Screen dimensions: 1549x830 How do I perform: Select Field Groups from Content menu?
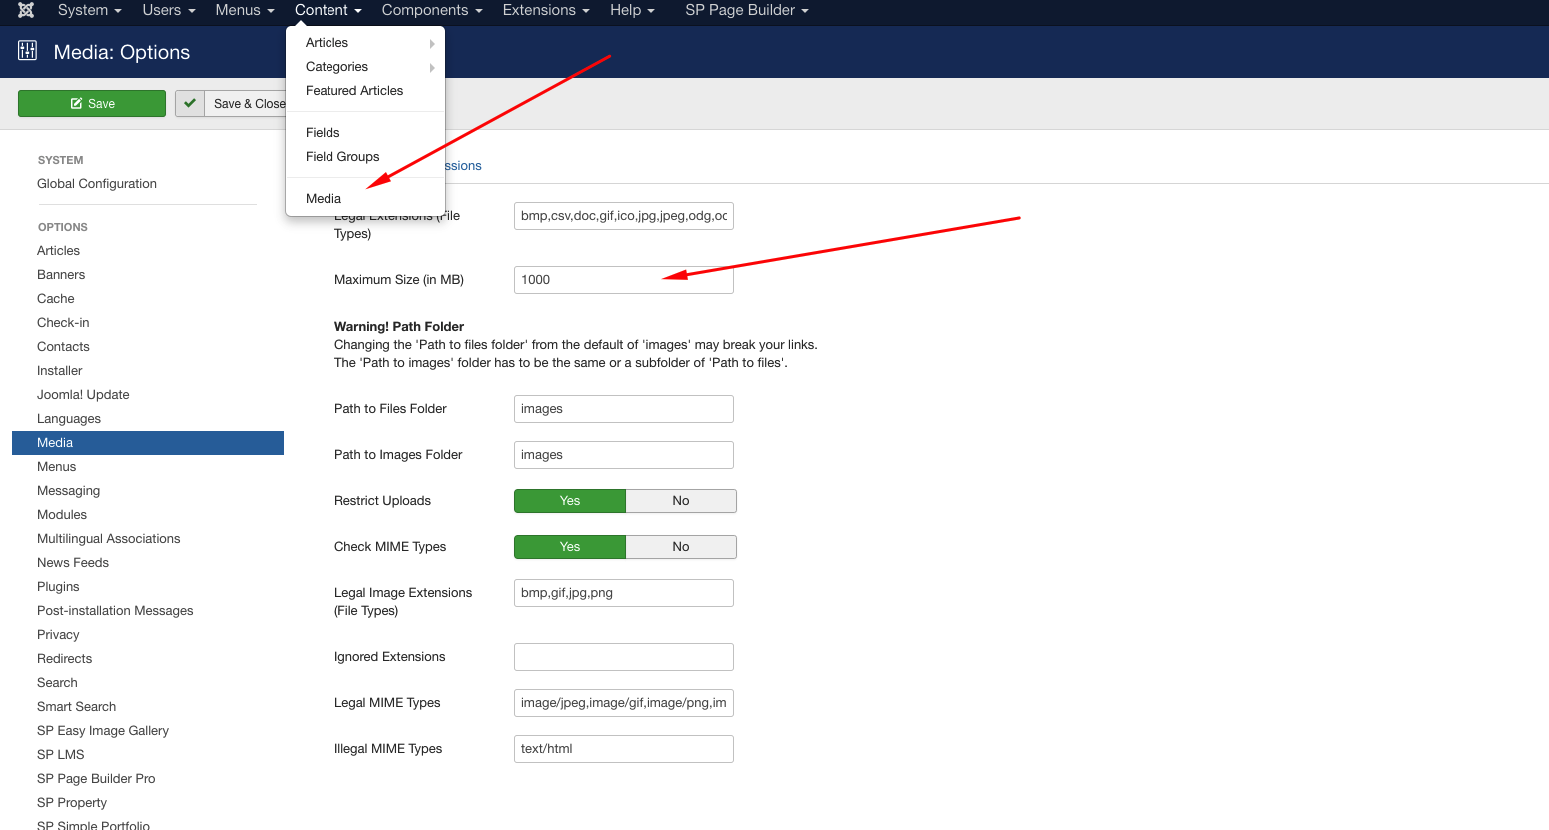[342, 157]
